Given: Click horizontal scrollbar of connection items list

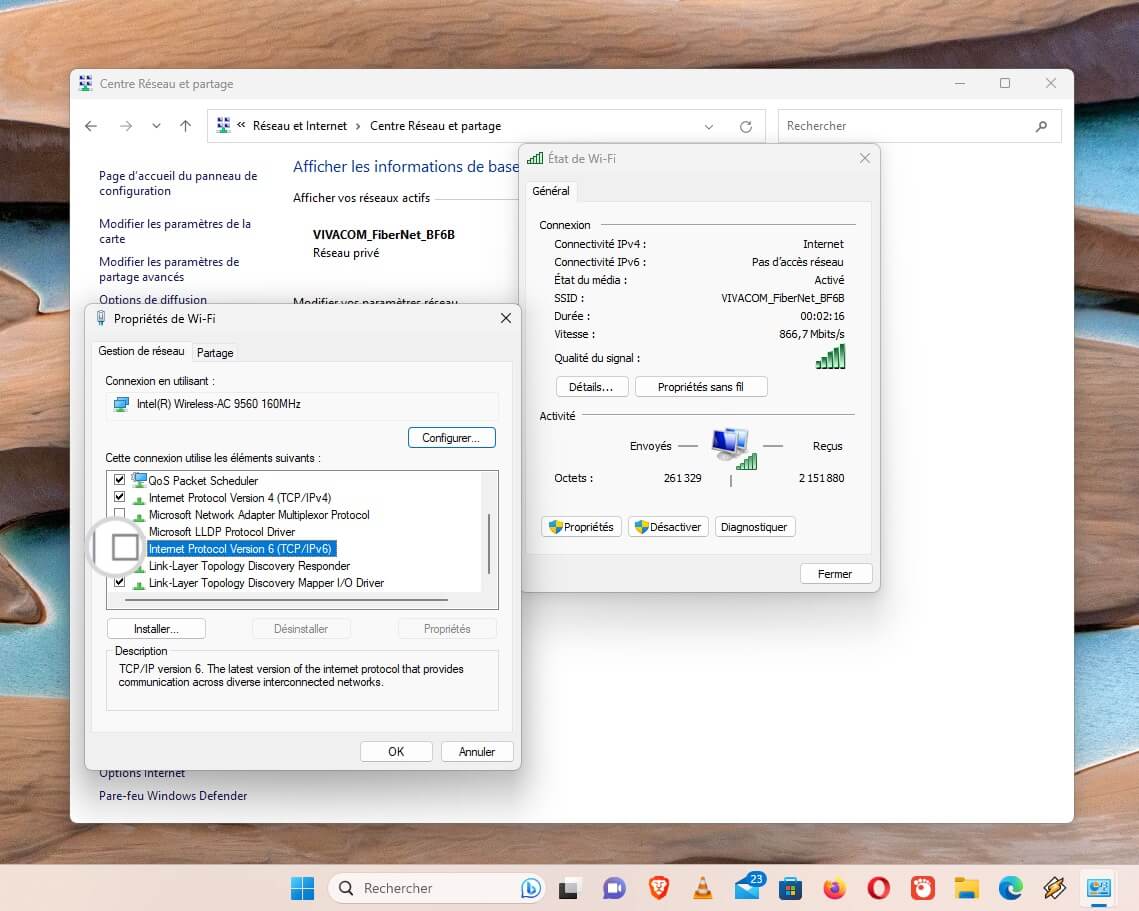Looking at the screenshot, I should pyautogui.click(x=286, y=600).
